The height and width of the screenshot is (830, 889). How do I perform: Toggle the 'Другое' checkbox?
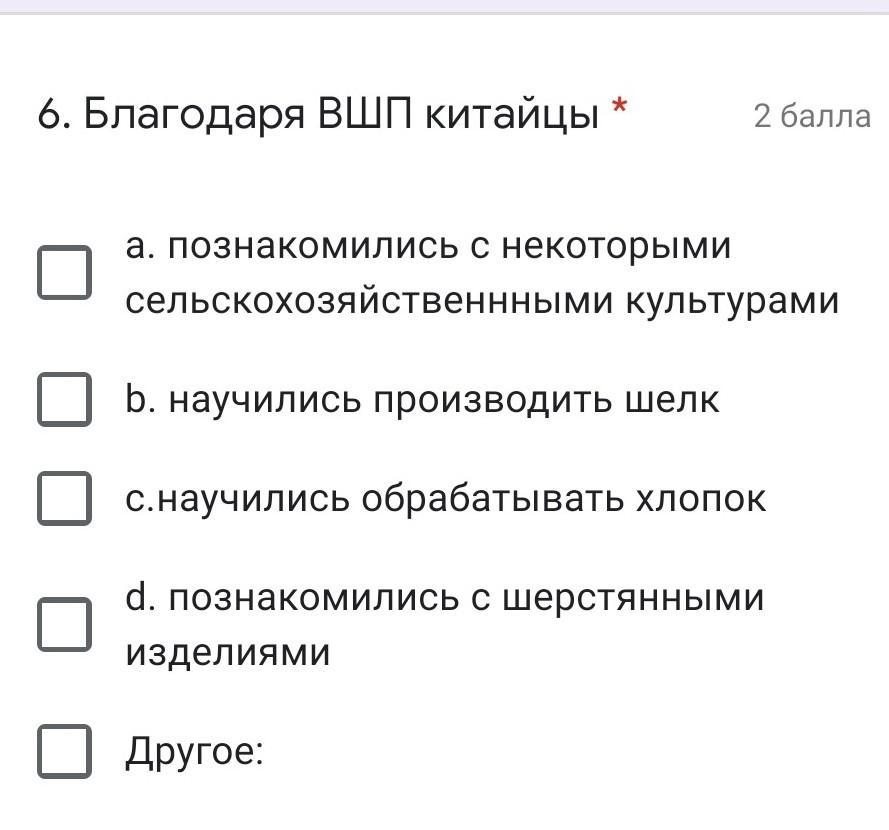tap(65, 752)
